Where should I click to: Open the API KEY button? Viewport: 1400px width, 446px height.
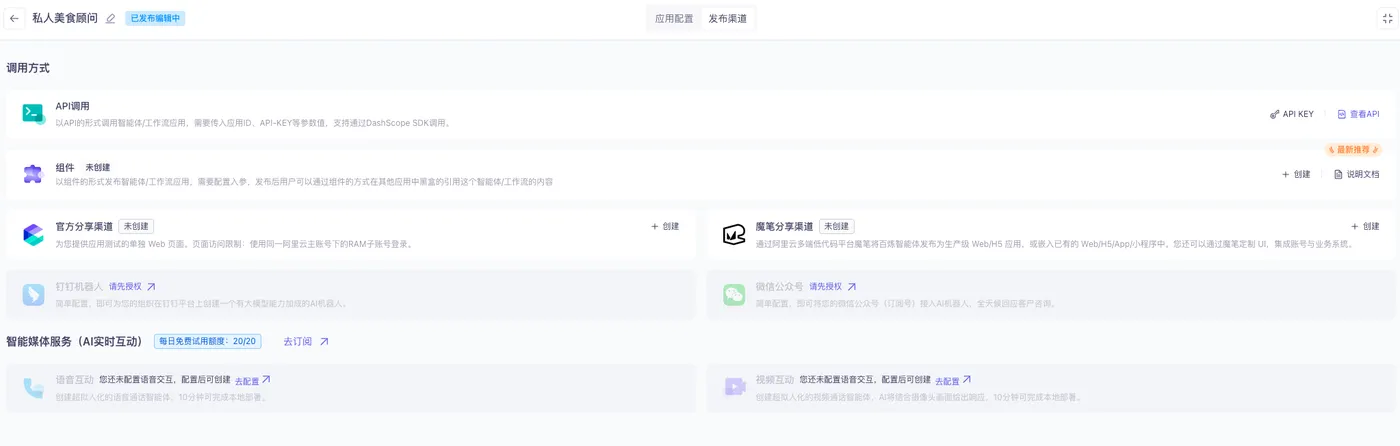(x=1292, y=114)
